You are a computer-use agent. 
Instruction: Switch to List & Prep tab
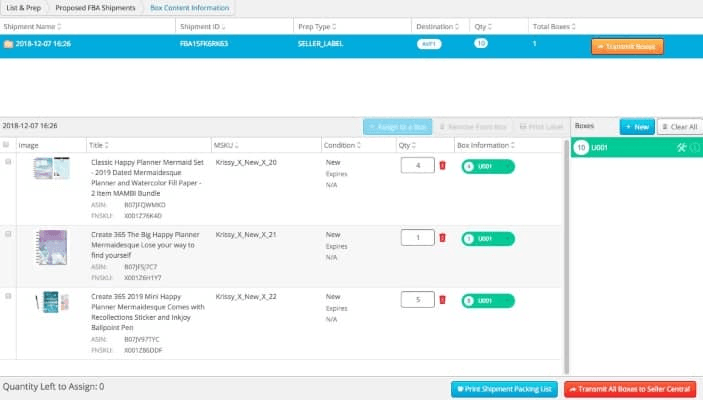click(x=24, y=8)
